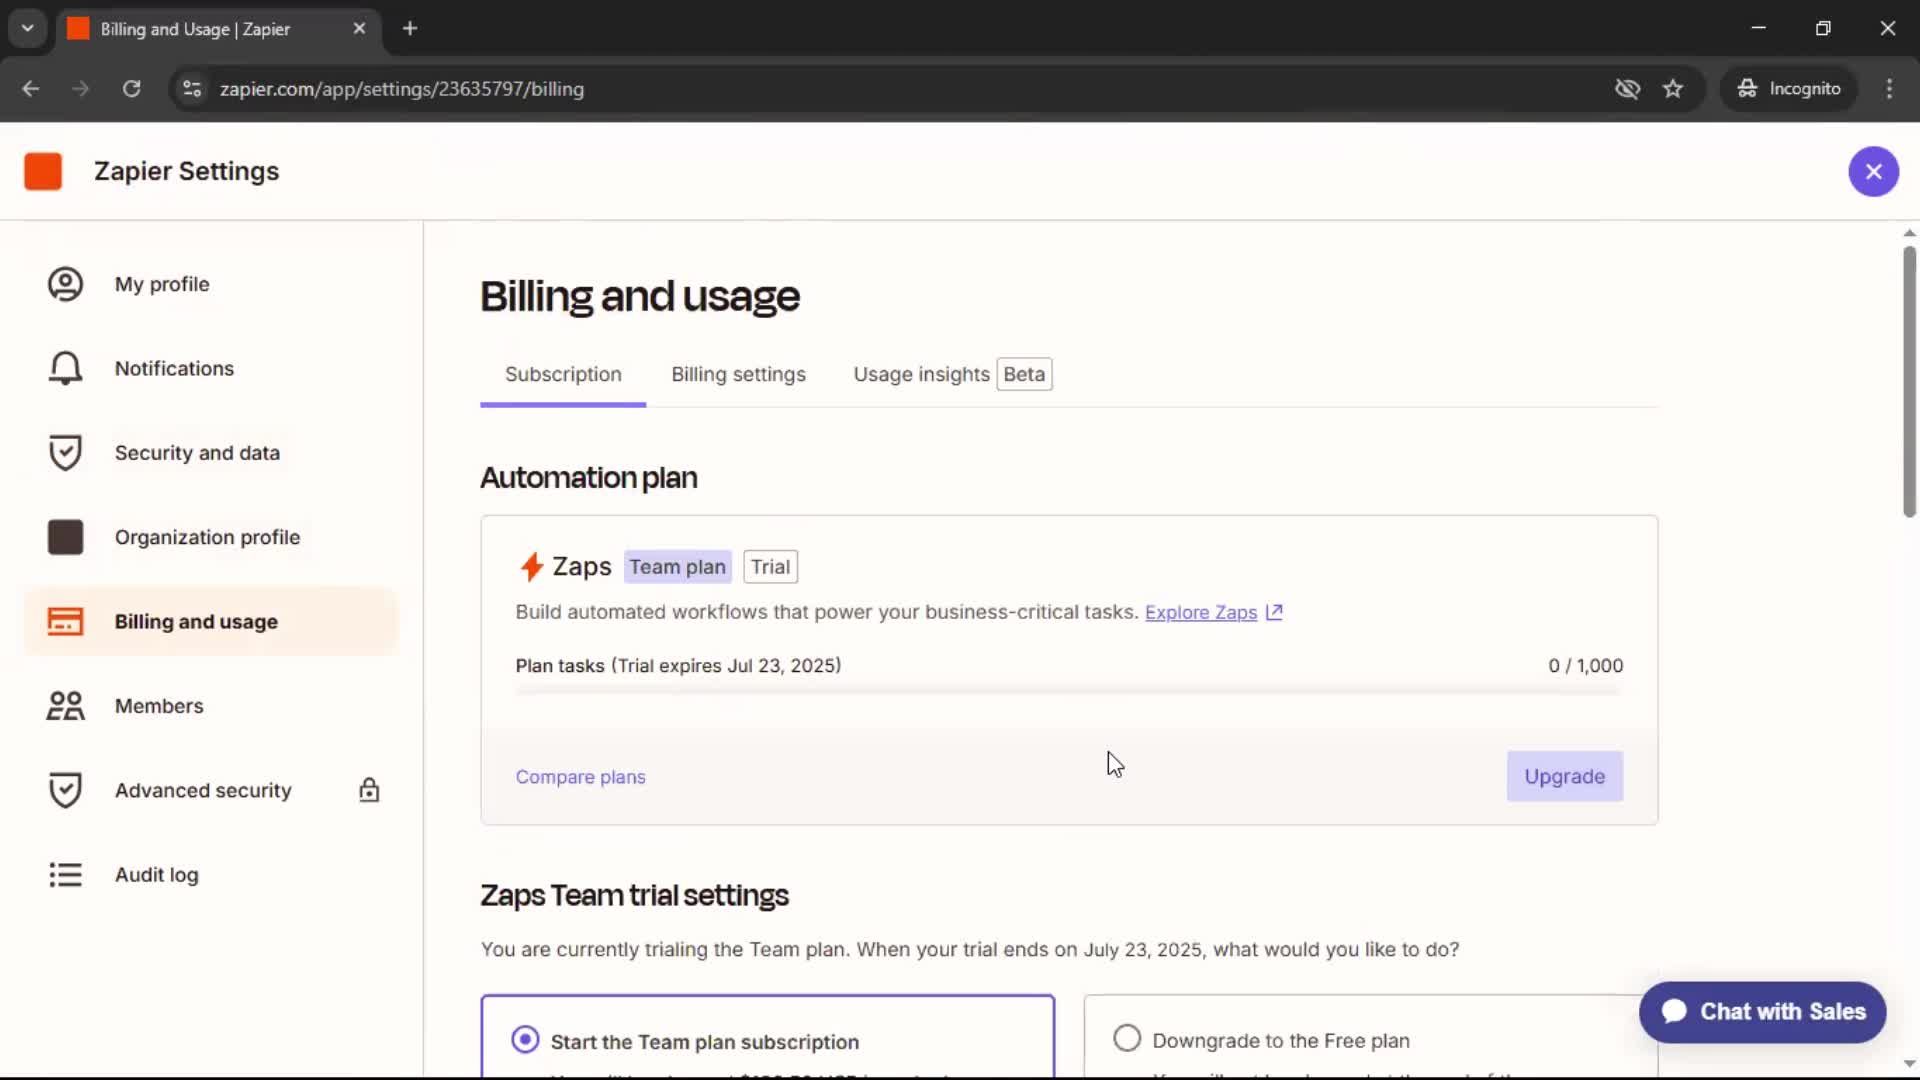Image resolution: width=1920 pixels, height=1080 pixels.
Task: Click the Trial badge
Action: tap(770, 567)
